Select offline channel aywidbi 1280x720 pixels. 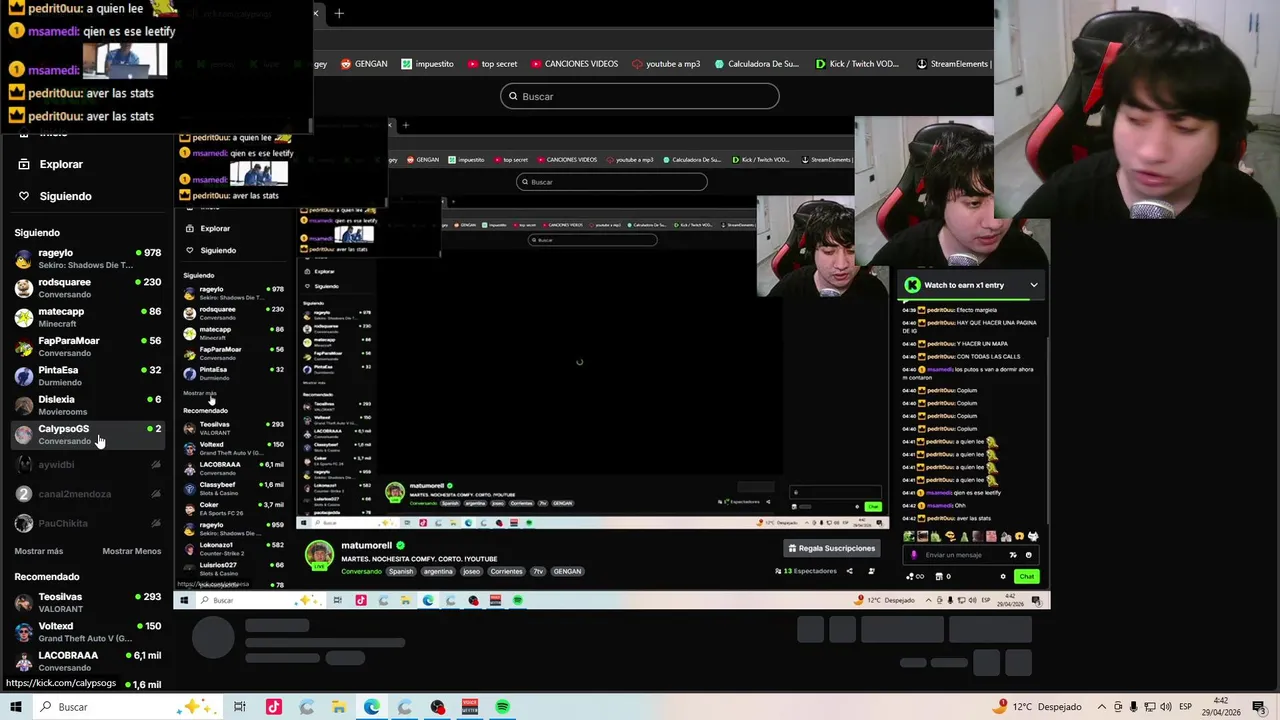[x=88, y=464]
